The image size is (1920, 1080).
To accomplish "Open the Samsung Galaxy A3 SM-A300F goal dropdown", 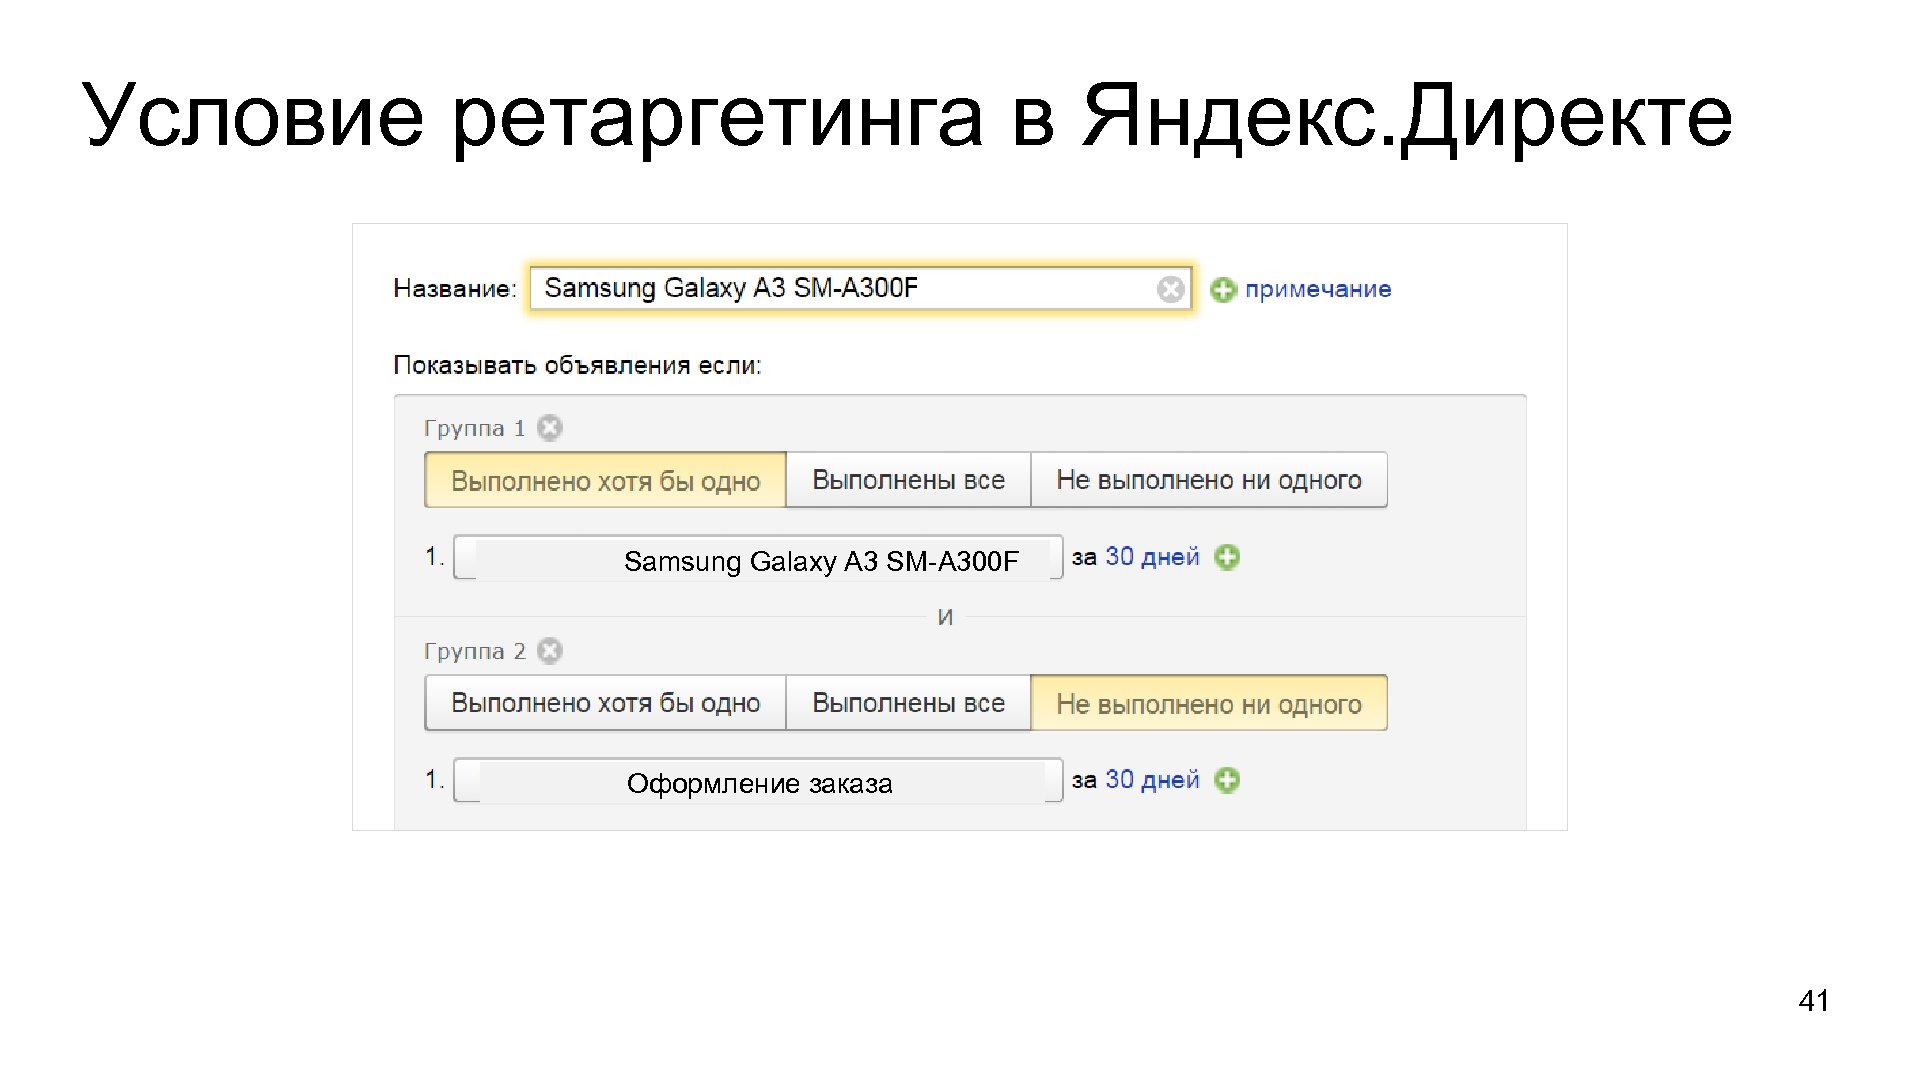I will [x=758, y=559].
